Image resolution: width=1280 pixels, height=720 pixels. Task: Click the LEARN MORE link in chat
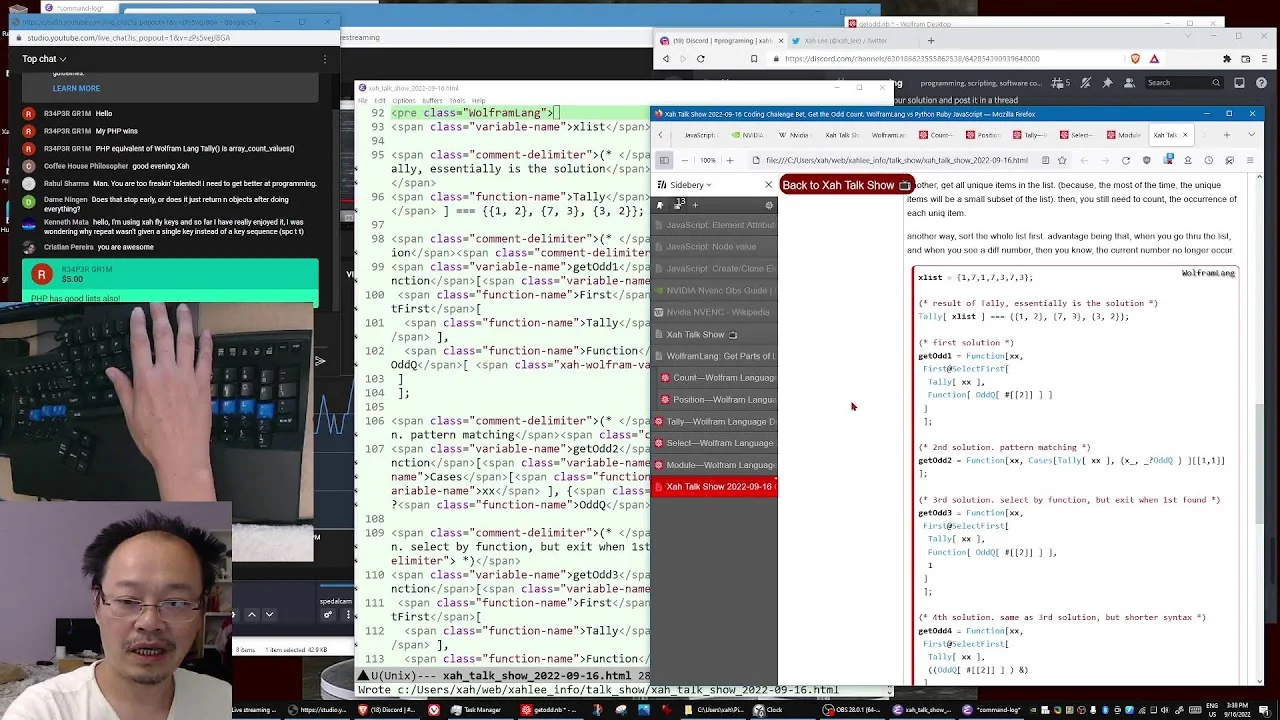[x=76, y=88]
